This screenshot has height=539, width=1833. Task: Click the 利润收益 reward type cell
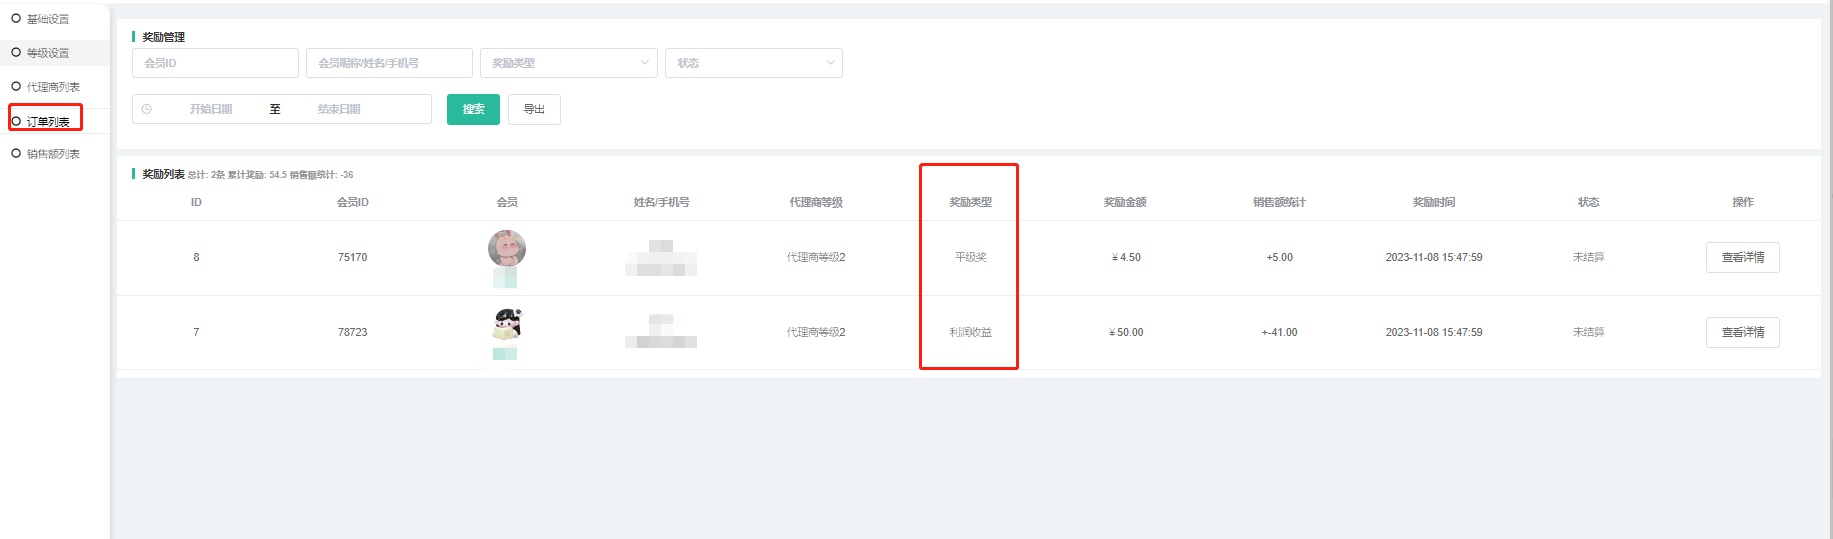970,332
